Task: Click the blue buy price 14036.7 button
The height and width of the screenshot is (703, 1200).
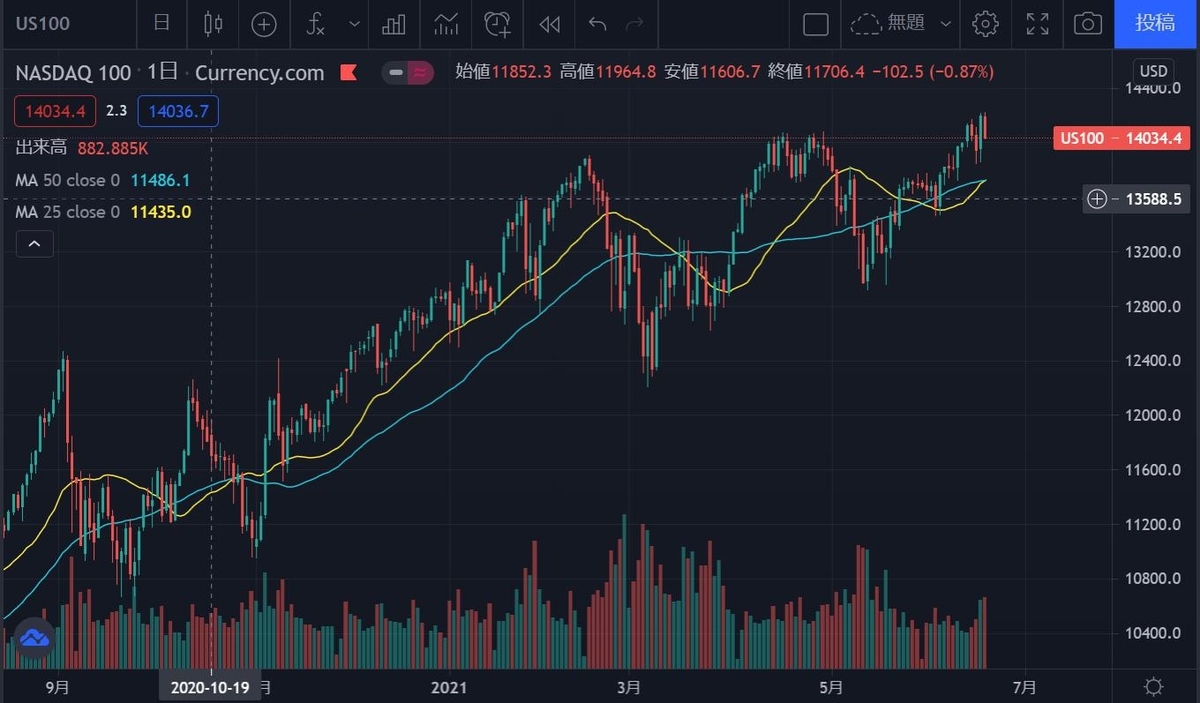Action: [178, 111]
